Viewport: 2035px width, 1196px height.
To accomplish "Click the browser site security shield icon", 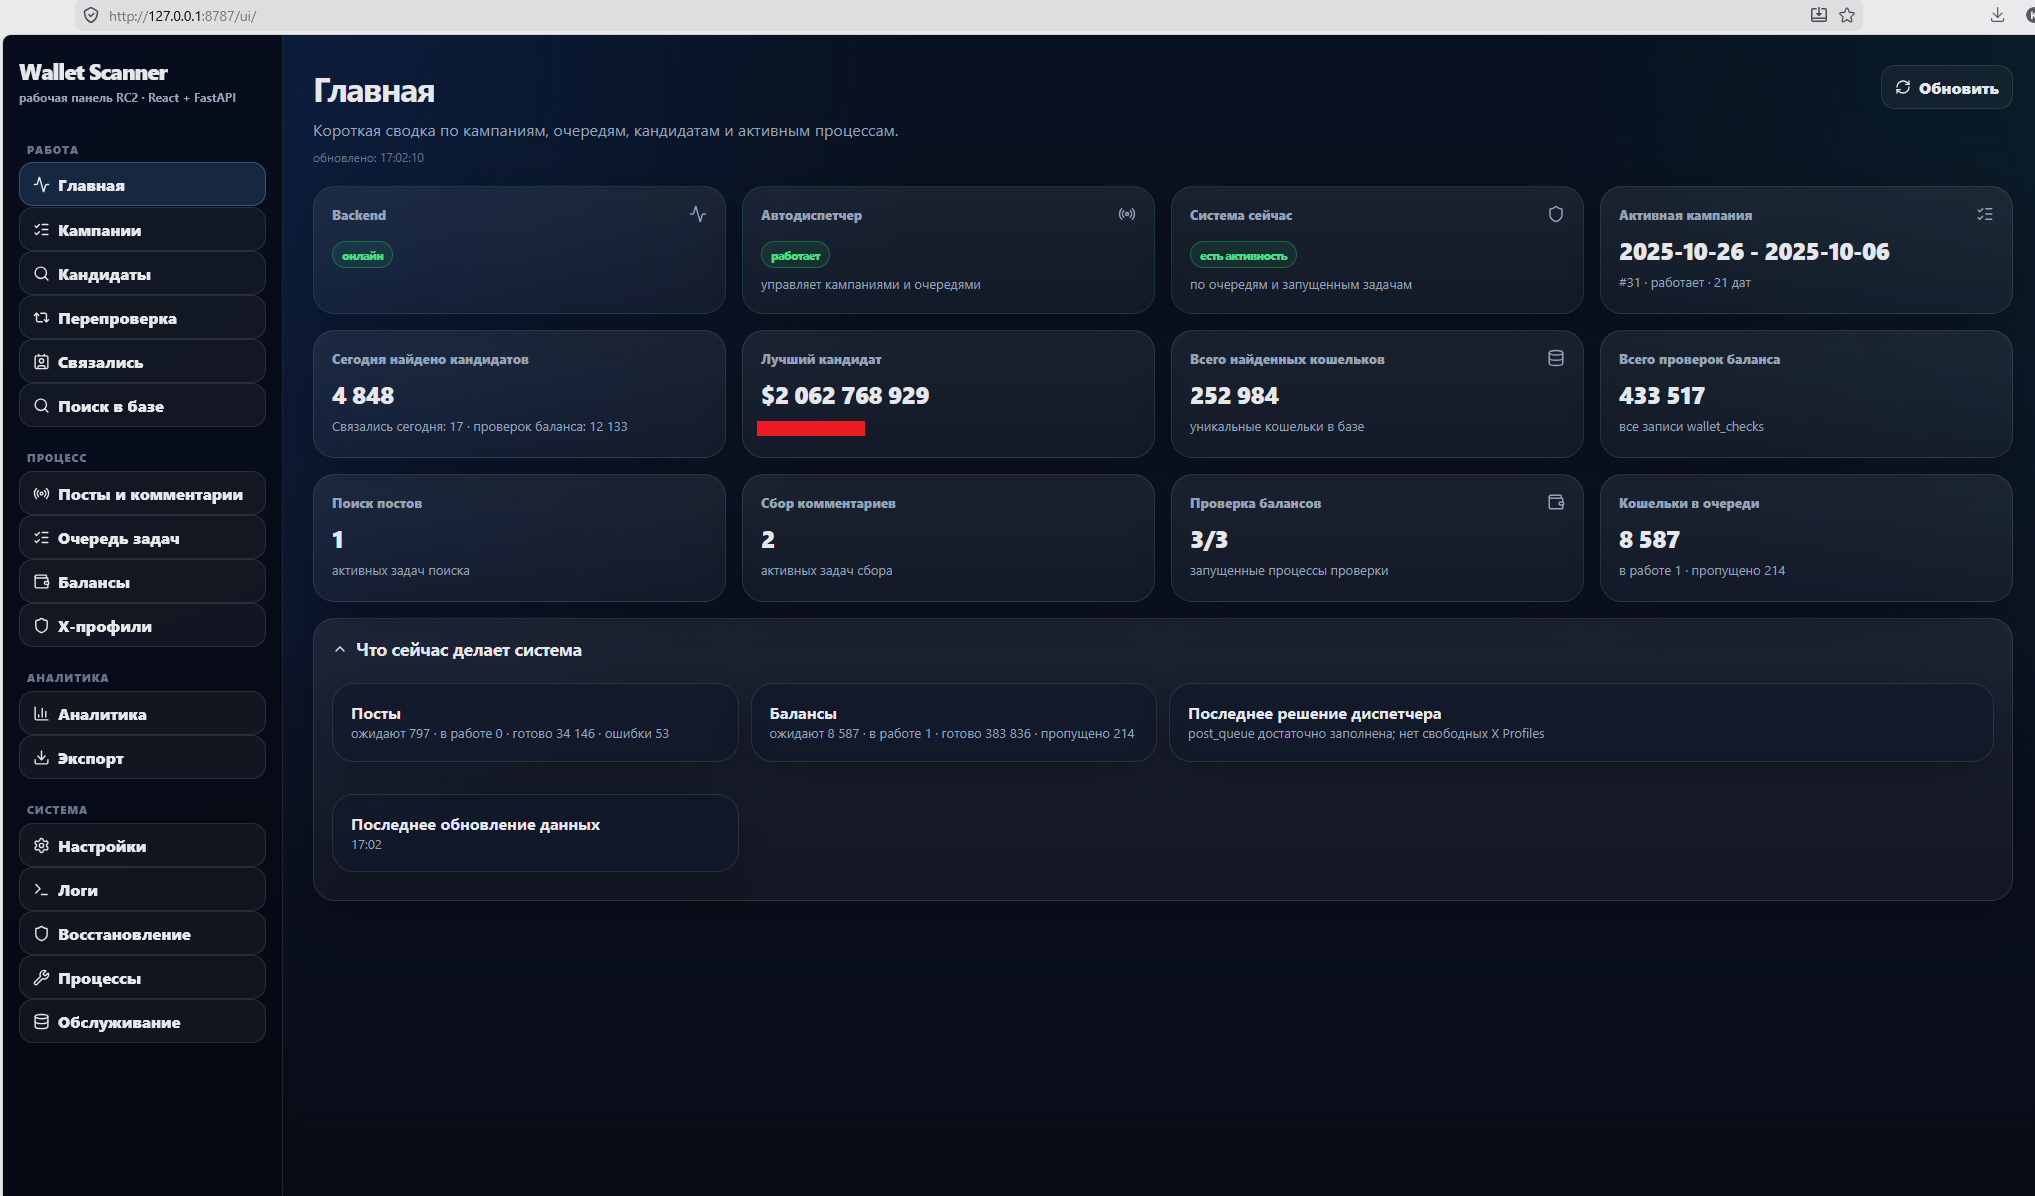I will point(91,16).
